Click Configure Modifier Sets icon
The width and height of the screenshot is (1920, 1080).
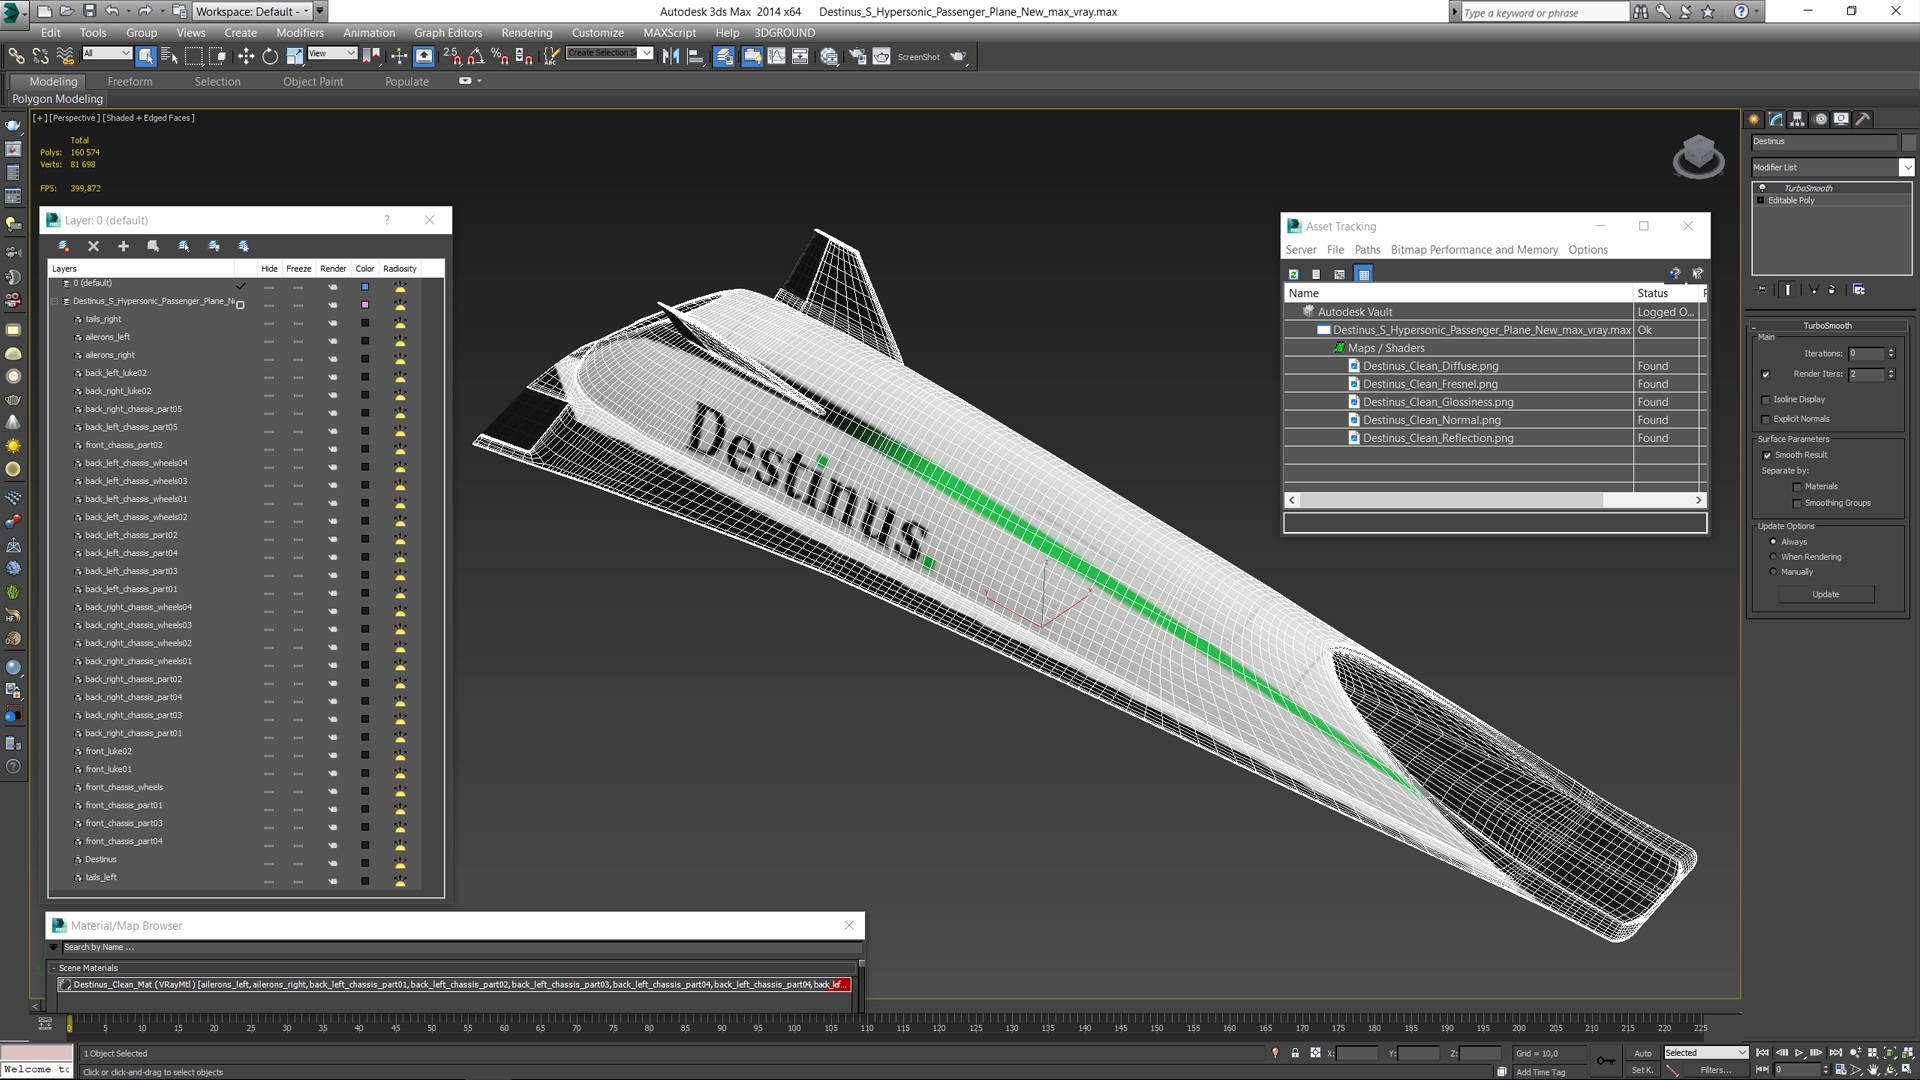1858,290
